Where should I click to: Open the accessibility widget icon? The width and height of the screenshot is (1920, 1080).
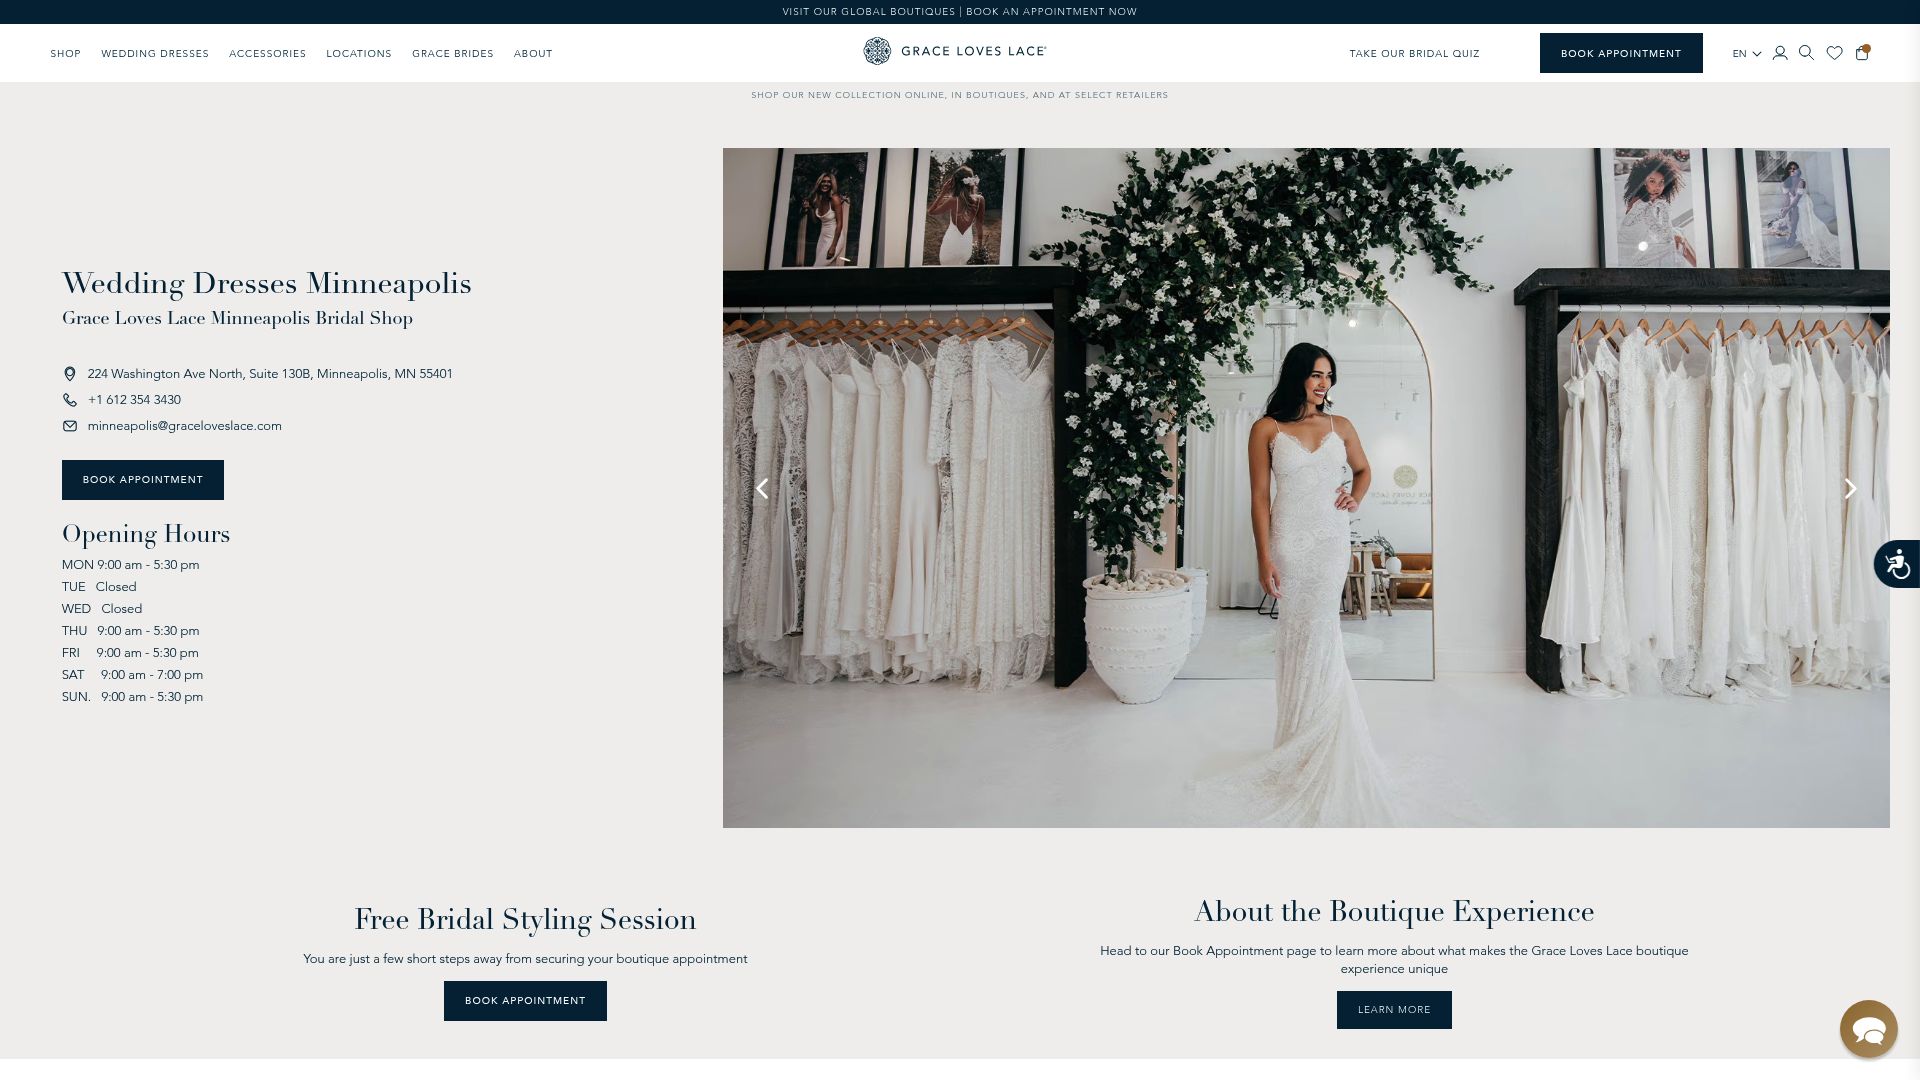(x=1897, y=564)
